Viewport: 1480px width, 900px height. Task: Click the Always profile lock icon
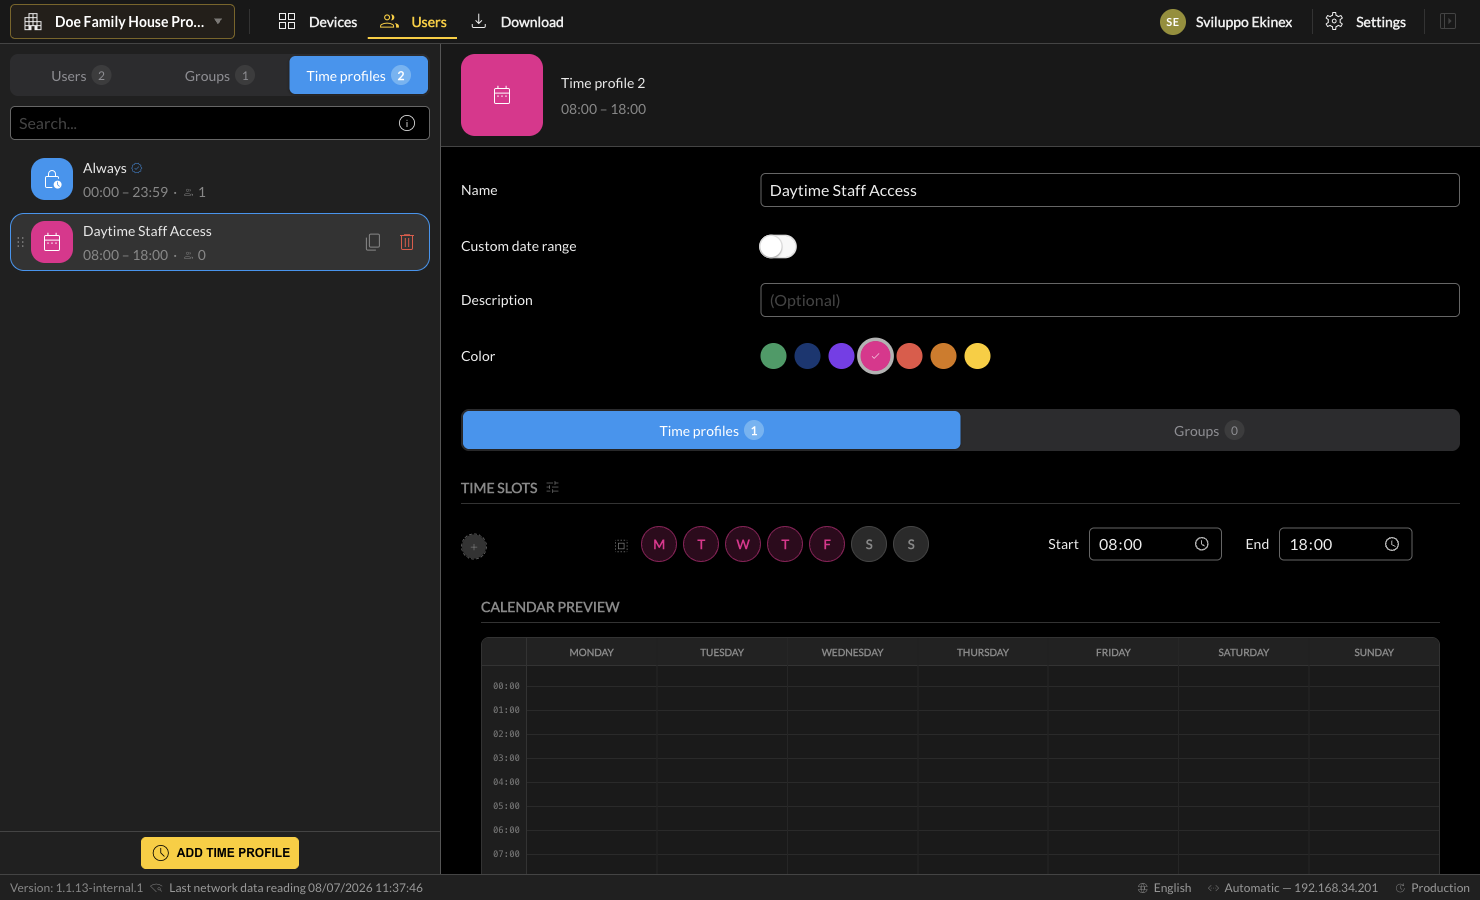click(52, 179)
